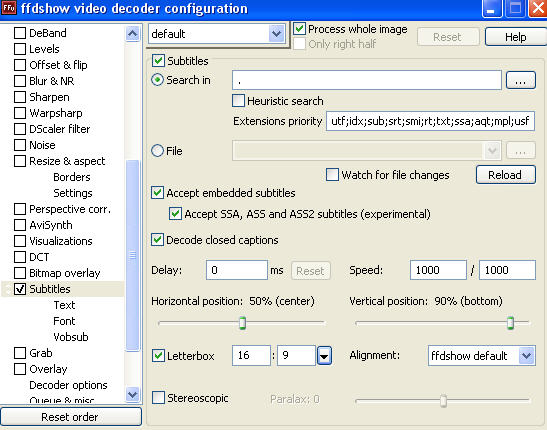Enable the Sharpen filter checkbox
The height and width of the screenshot is (430, 547).
tap(20, 97)
